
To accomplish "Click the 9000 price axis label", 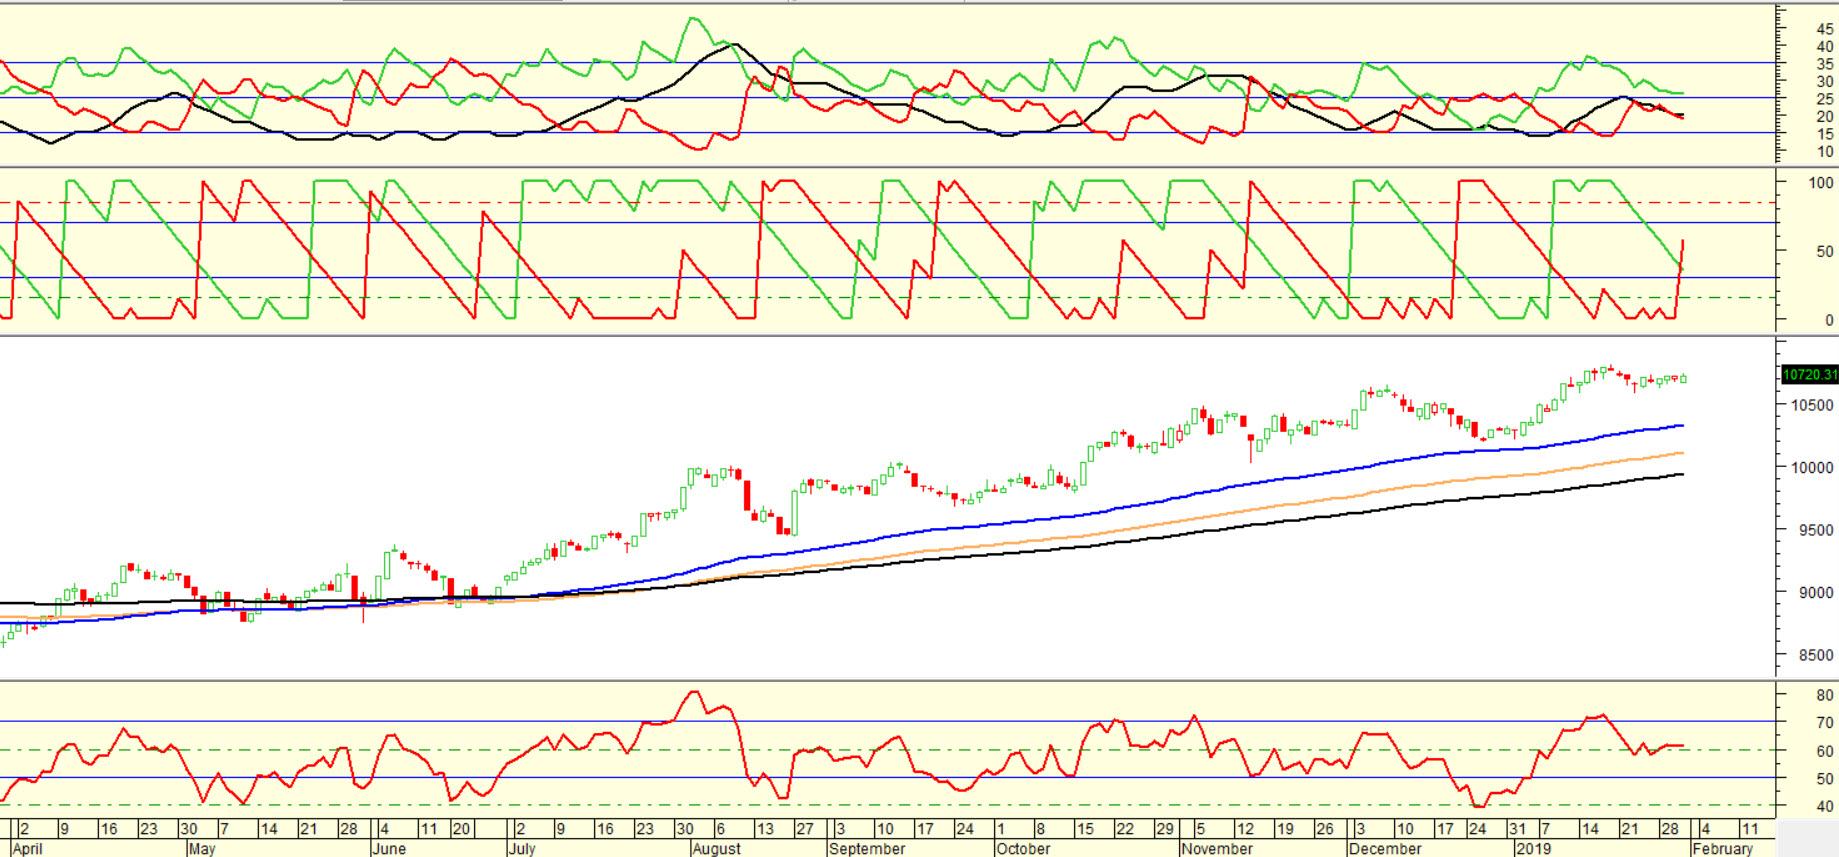I will [x=1816, y=593].
